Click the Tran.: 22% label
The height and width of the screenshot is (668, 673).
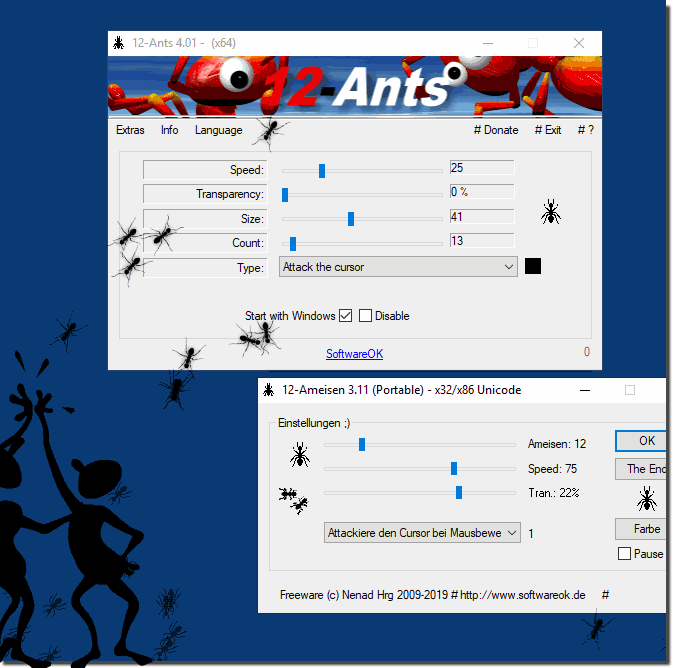click(x=554, y=493)
